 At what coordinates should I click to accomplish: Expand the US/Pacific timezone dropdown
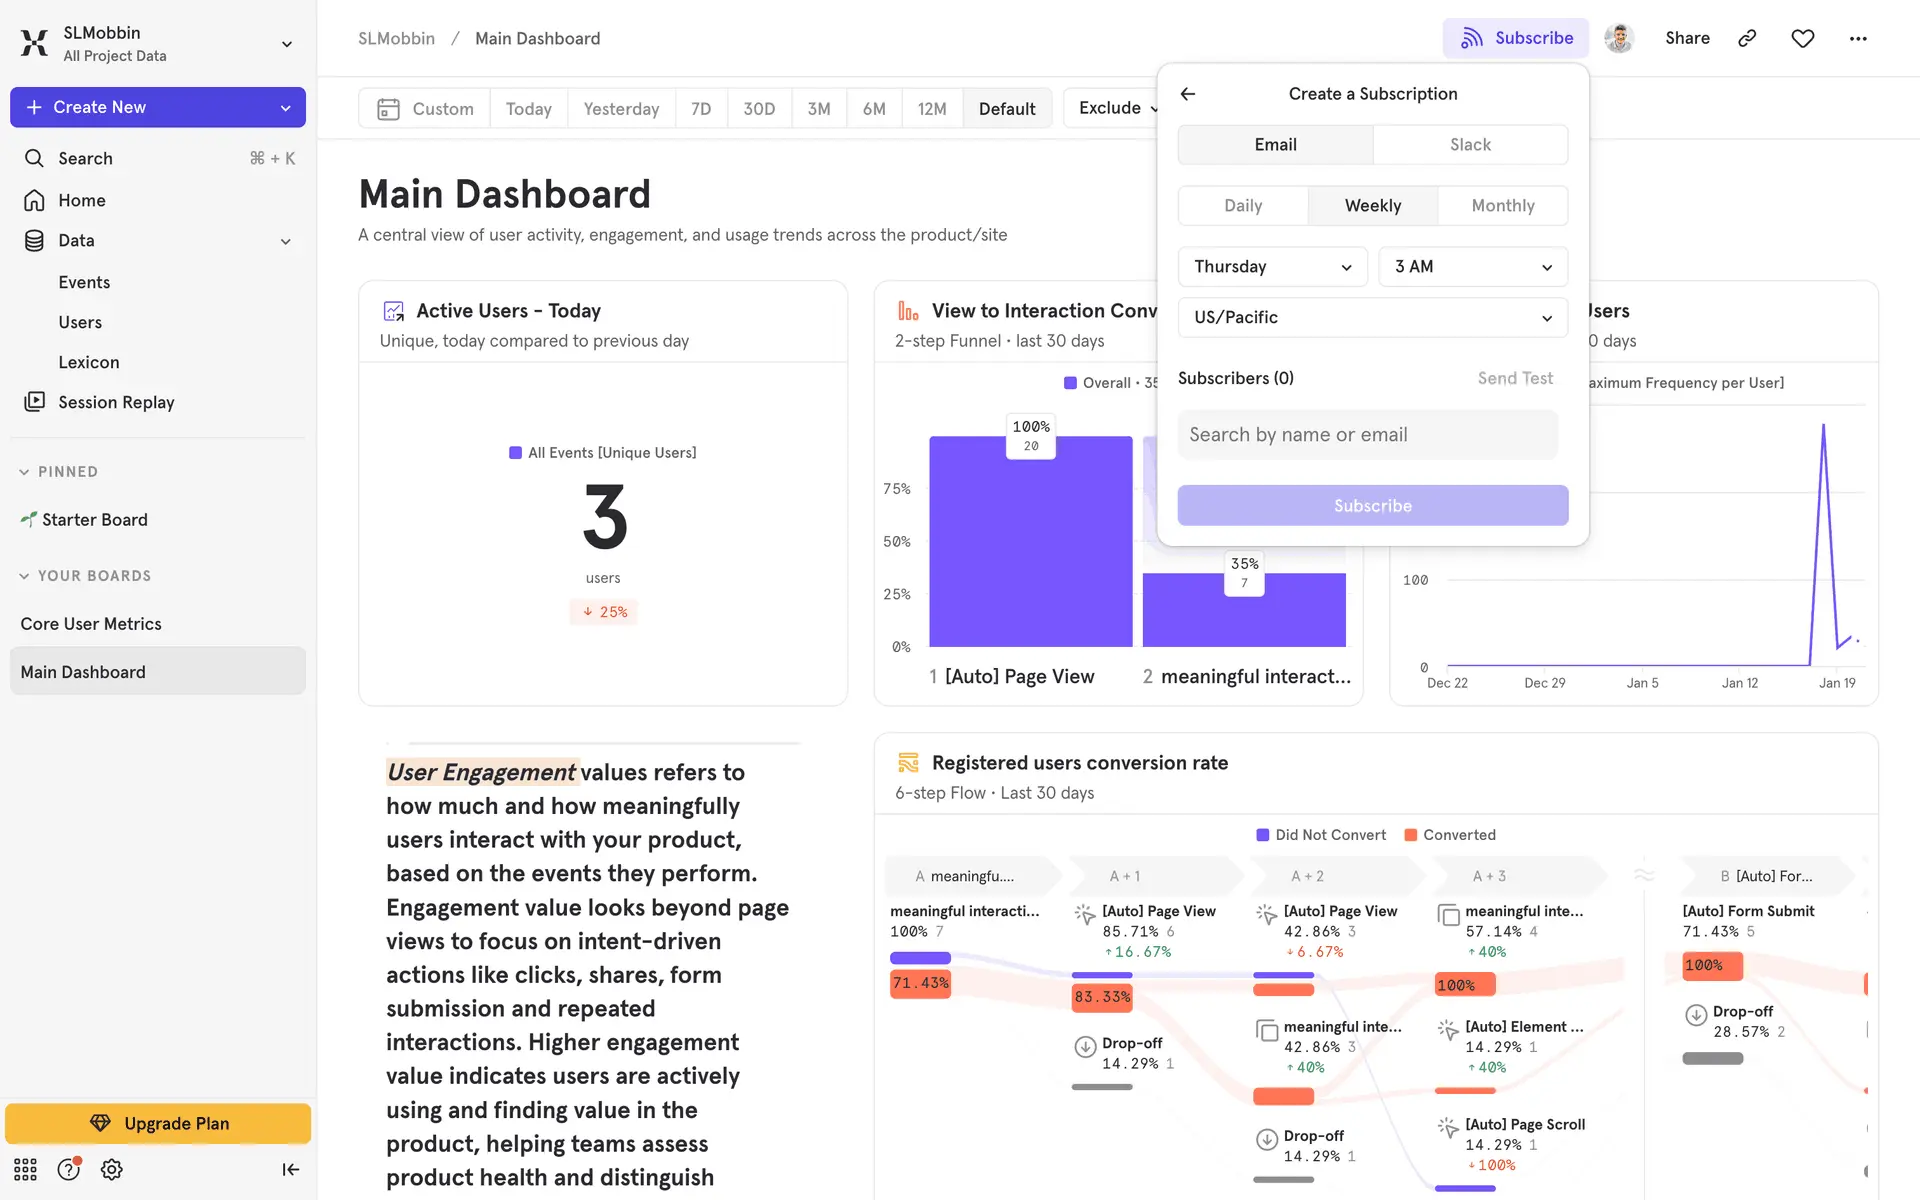coord(1372,317)
